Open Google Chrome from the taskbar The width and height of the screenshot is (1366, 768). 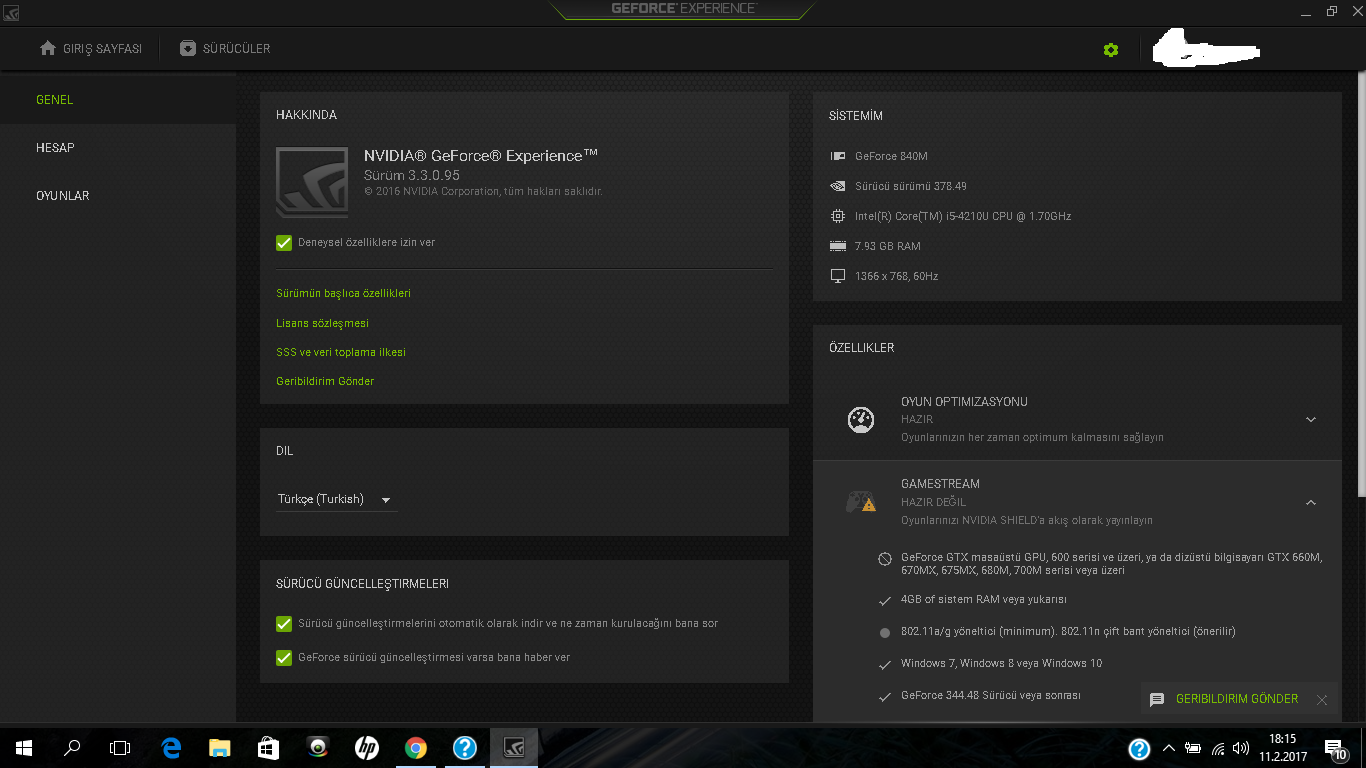tap(416, 747)
